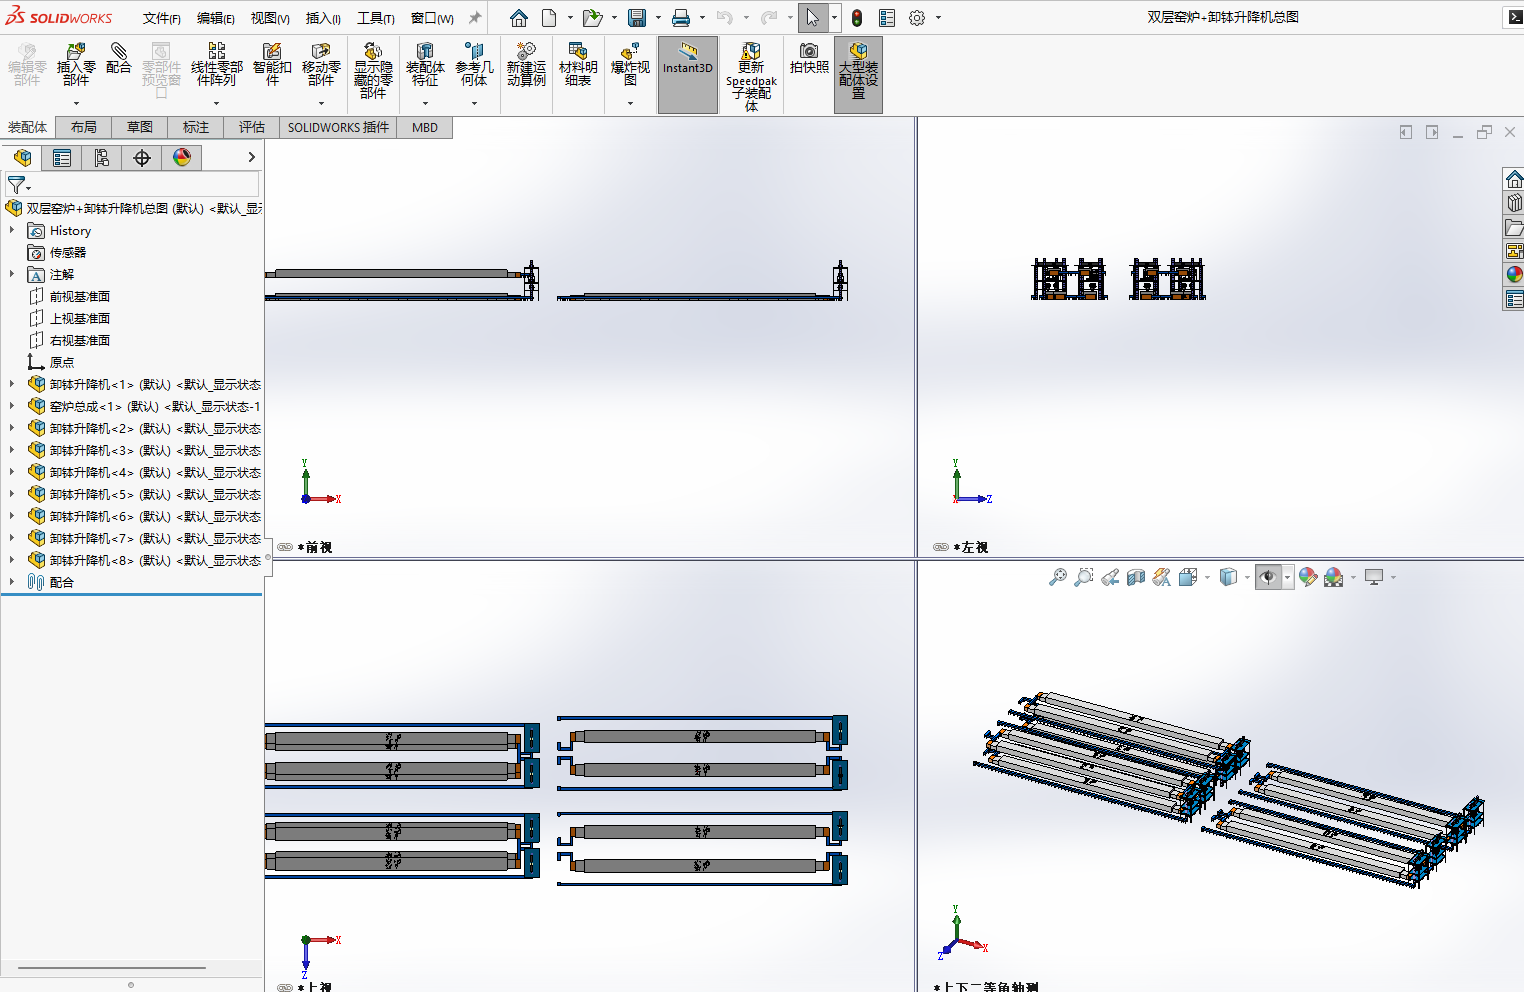Click Edit Appearance icon in view toolbar
This screenshot has width=1524, height=992.
[x=1308, y=577]
